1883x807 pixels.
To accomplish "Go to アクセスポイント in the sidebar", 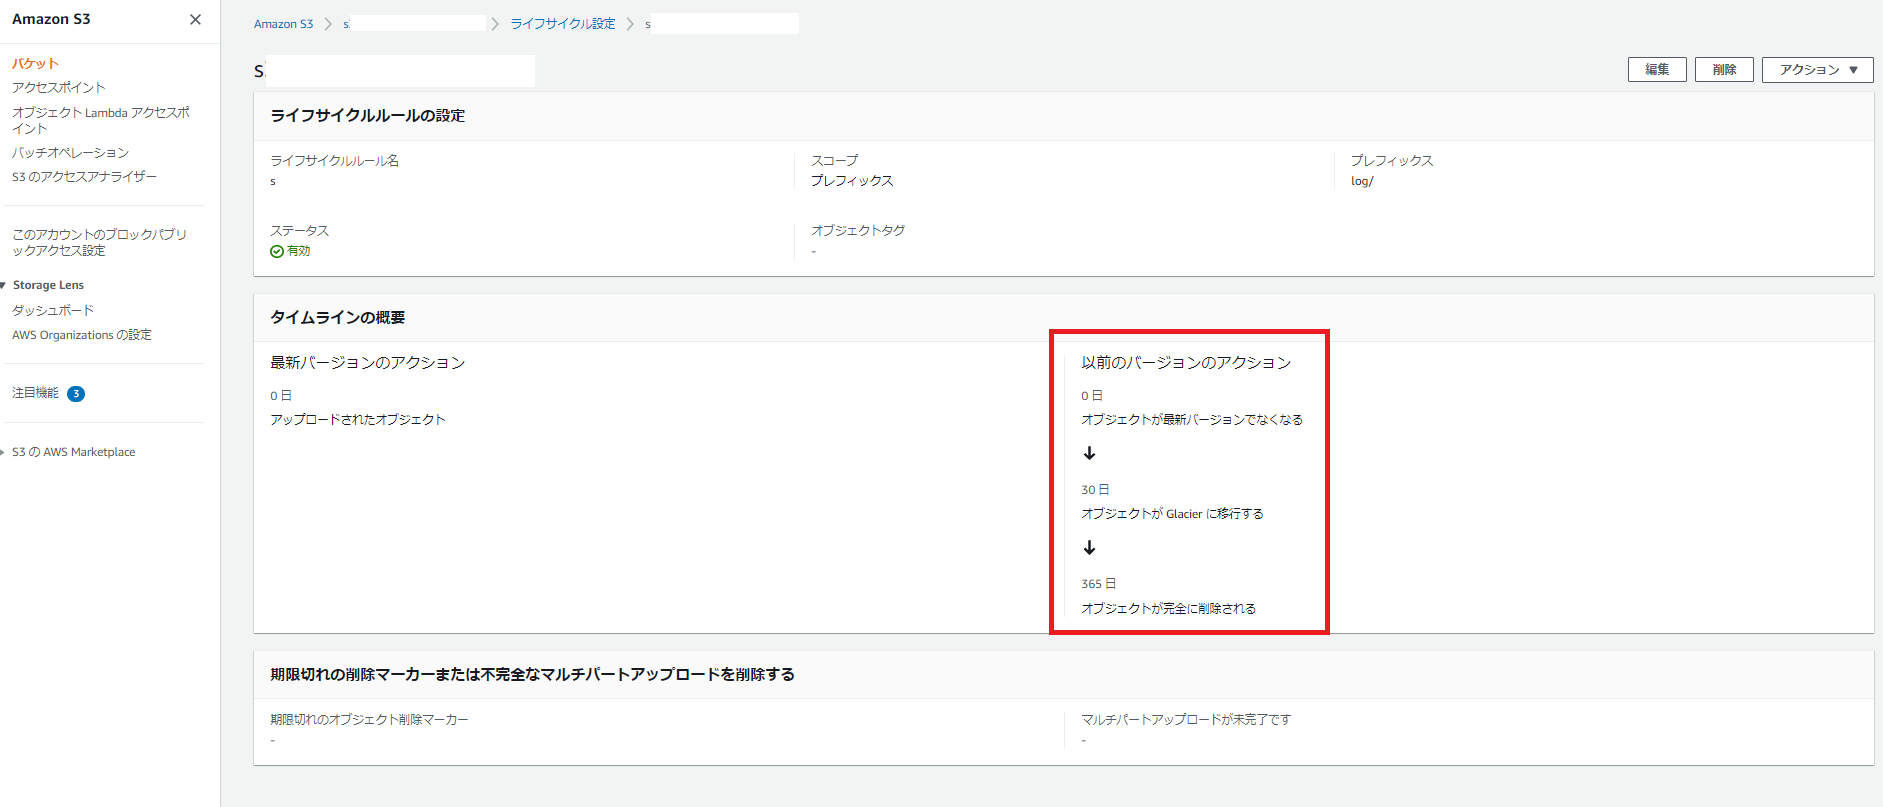I will tap(58, 88).
